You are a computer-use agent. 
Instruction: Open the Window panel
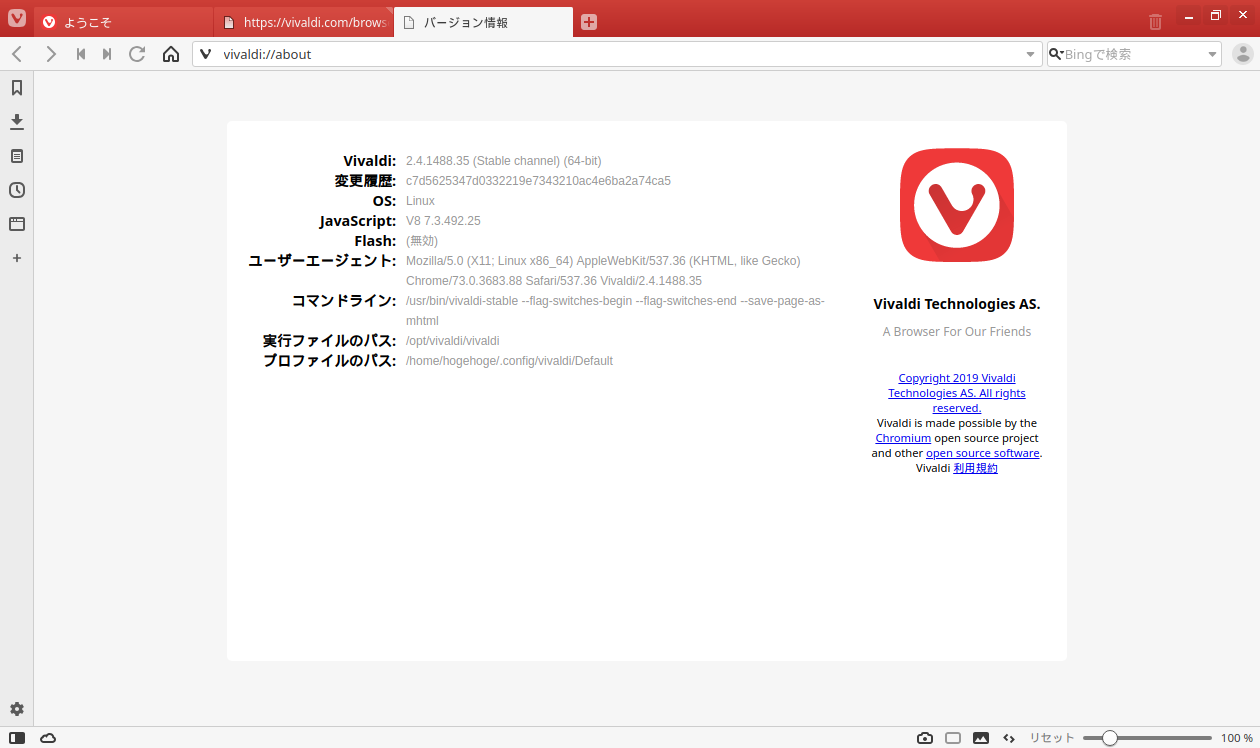pos(17,224)
